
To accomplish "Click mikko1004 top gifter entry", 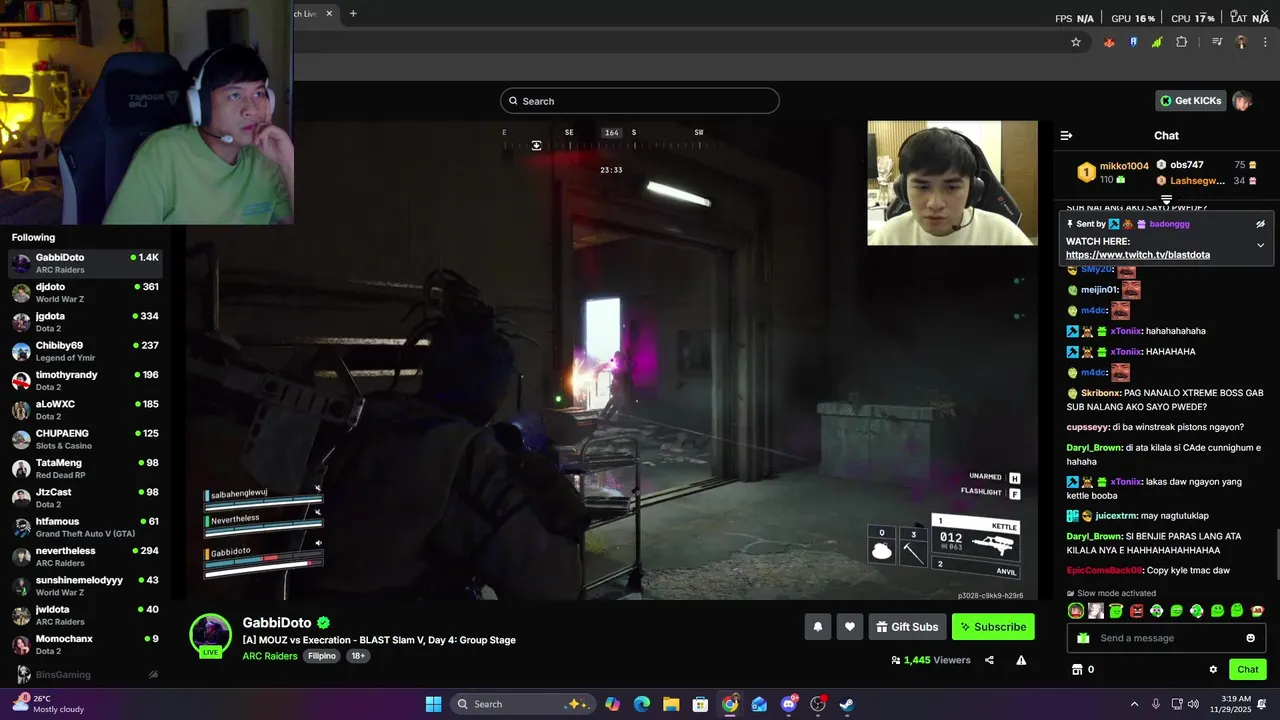I will click(1113, 172).
